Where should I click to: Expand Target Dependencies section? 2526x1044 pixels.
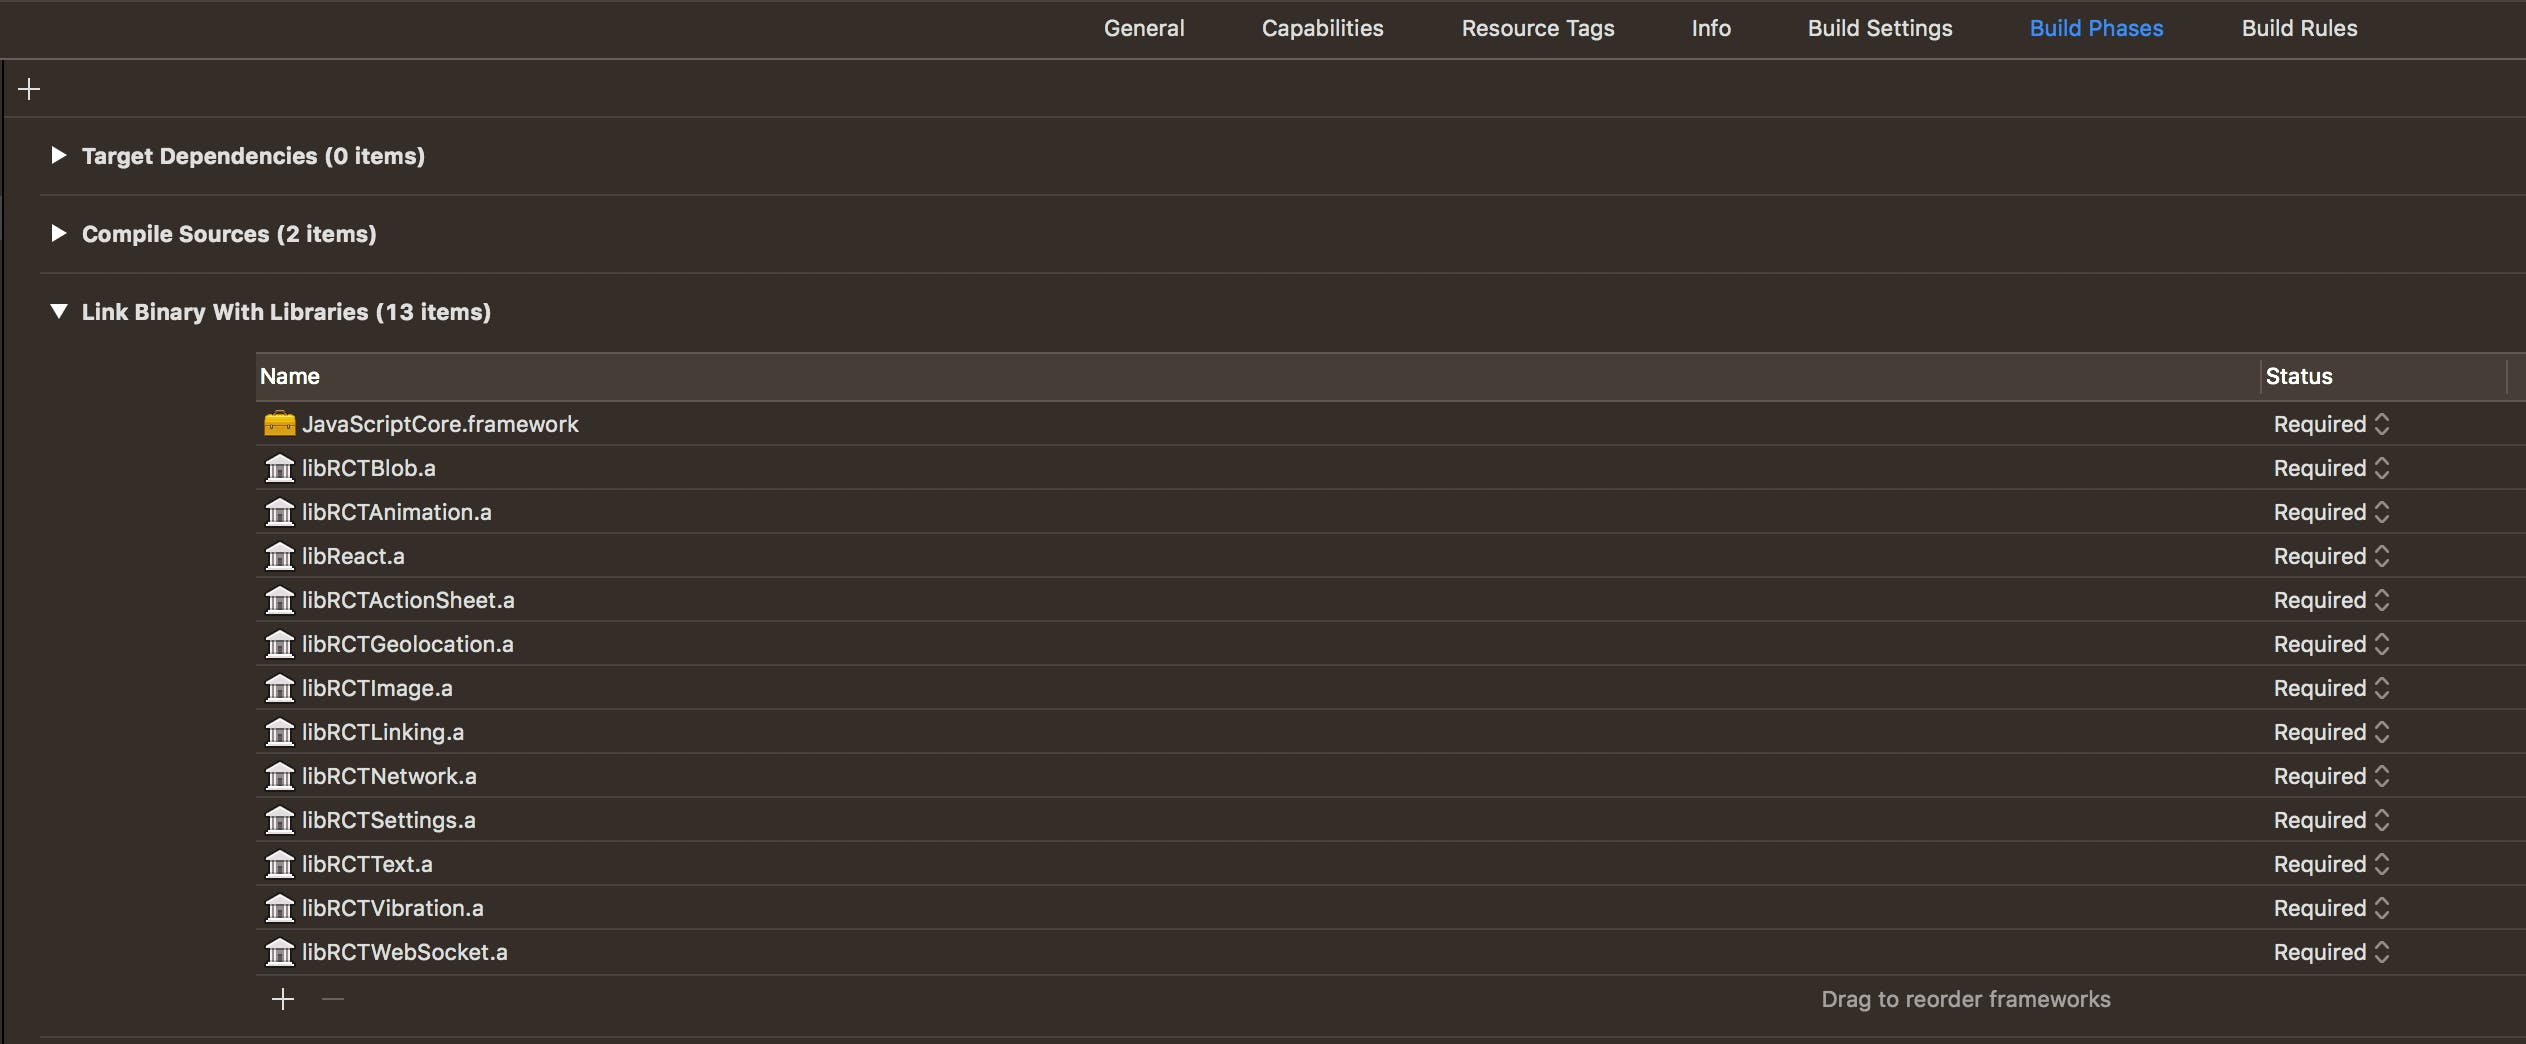[58, 155]
